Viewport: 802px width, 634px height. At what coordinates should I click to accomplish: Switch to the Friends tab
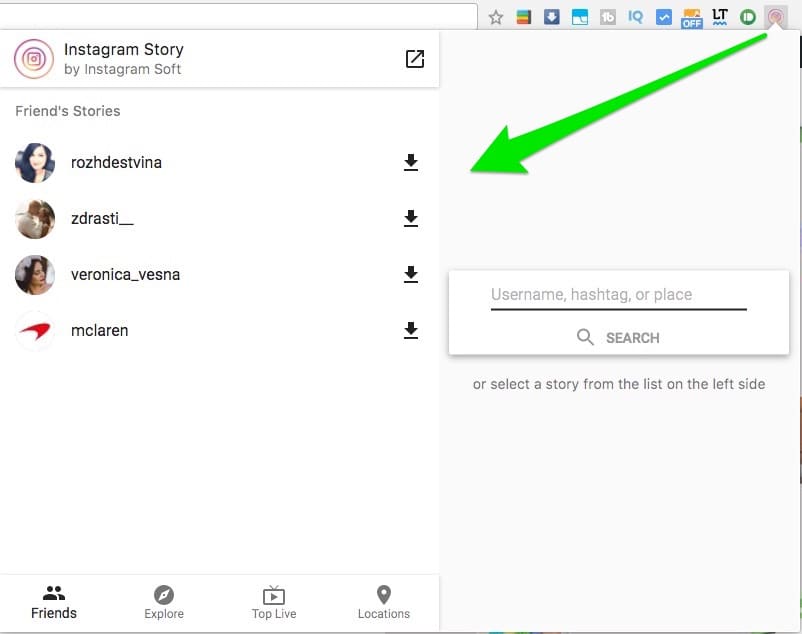54,602
